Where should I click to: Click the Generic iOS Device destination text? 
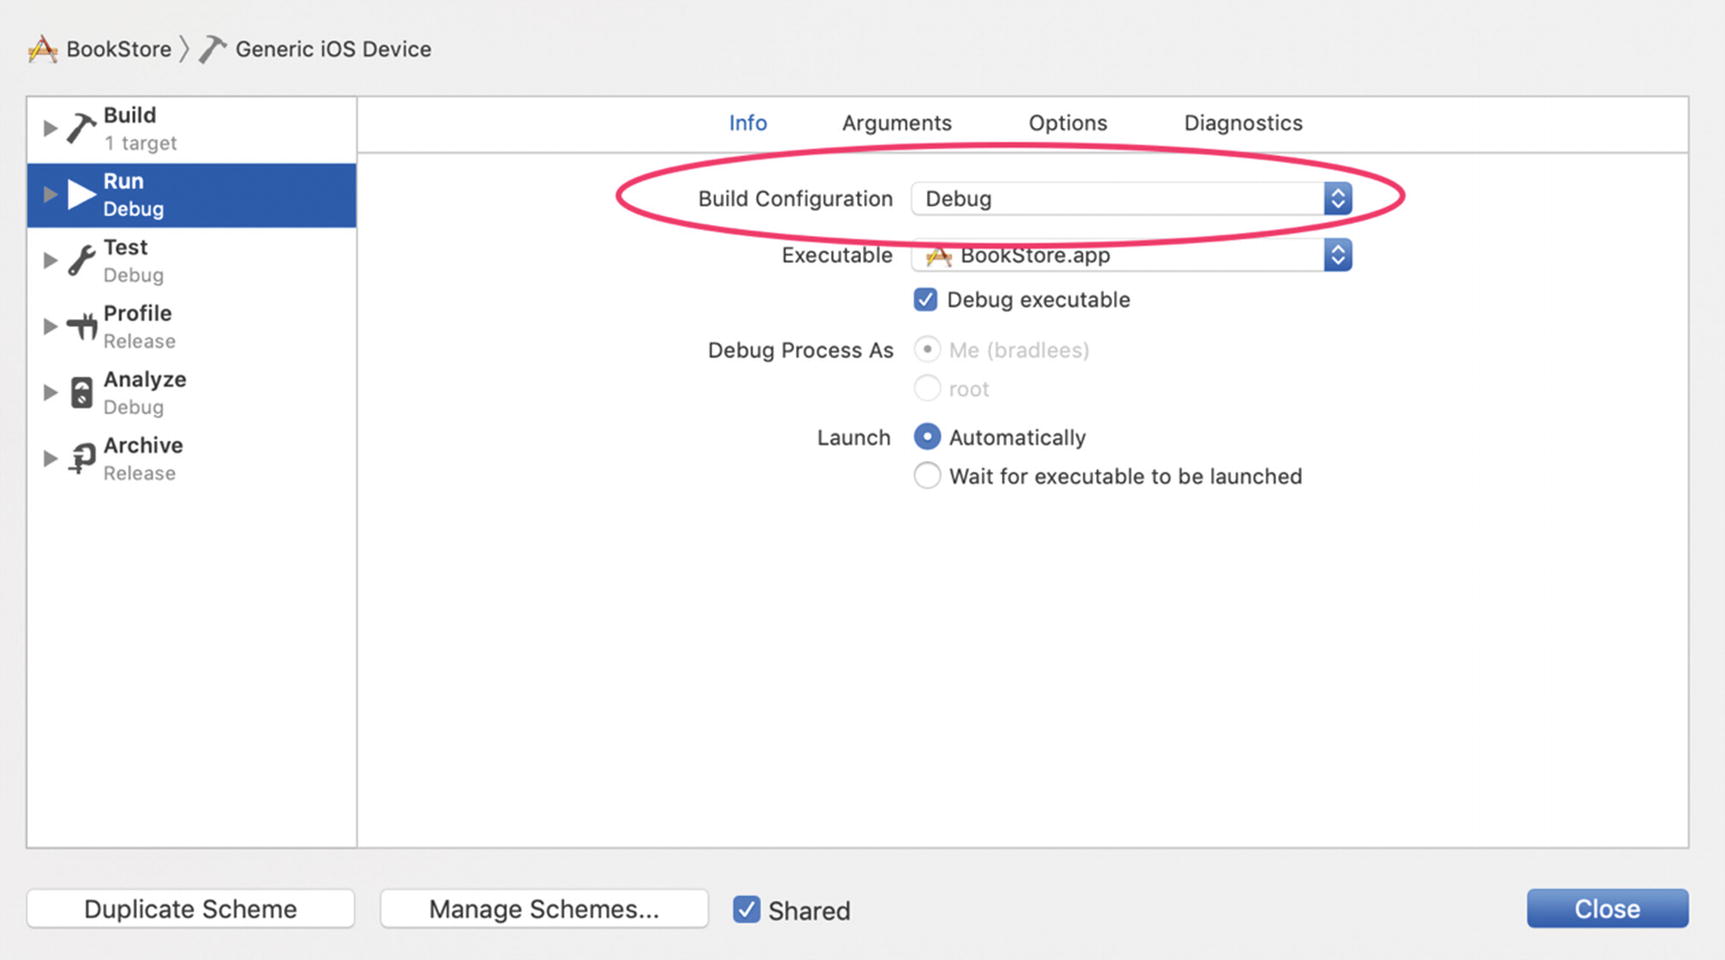click(333, 49)
